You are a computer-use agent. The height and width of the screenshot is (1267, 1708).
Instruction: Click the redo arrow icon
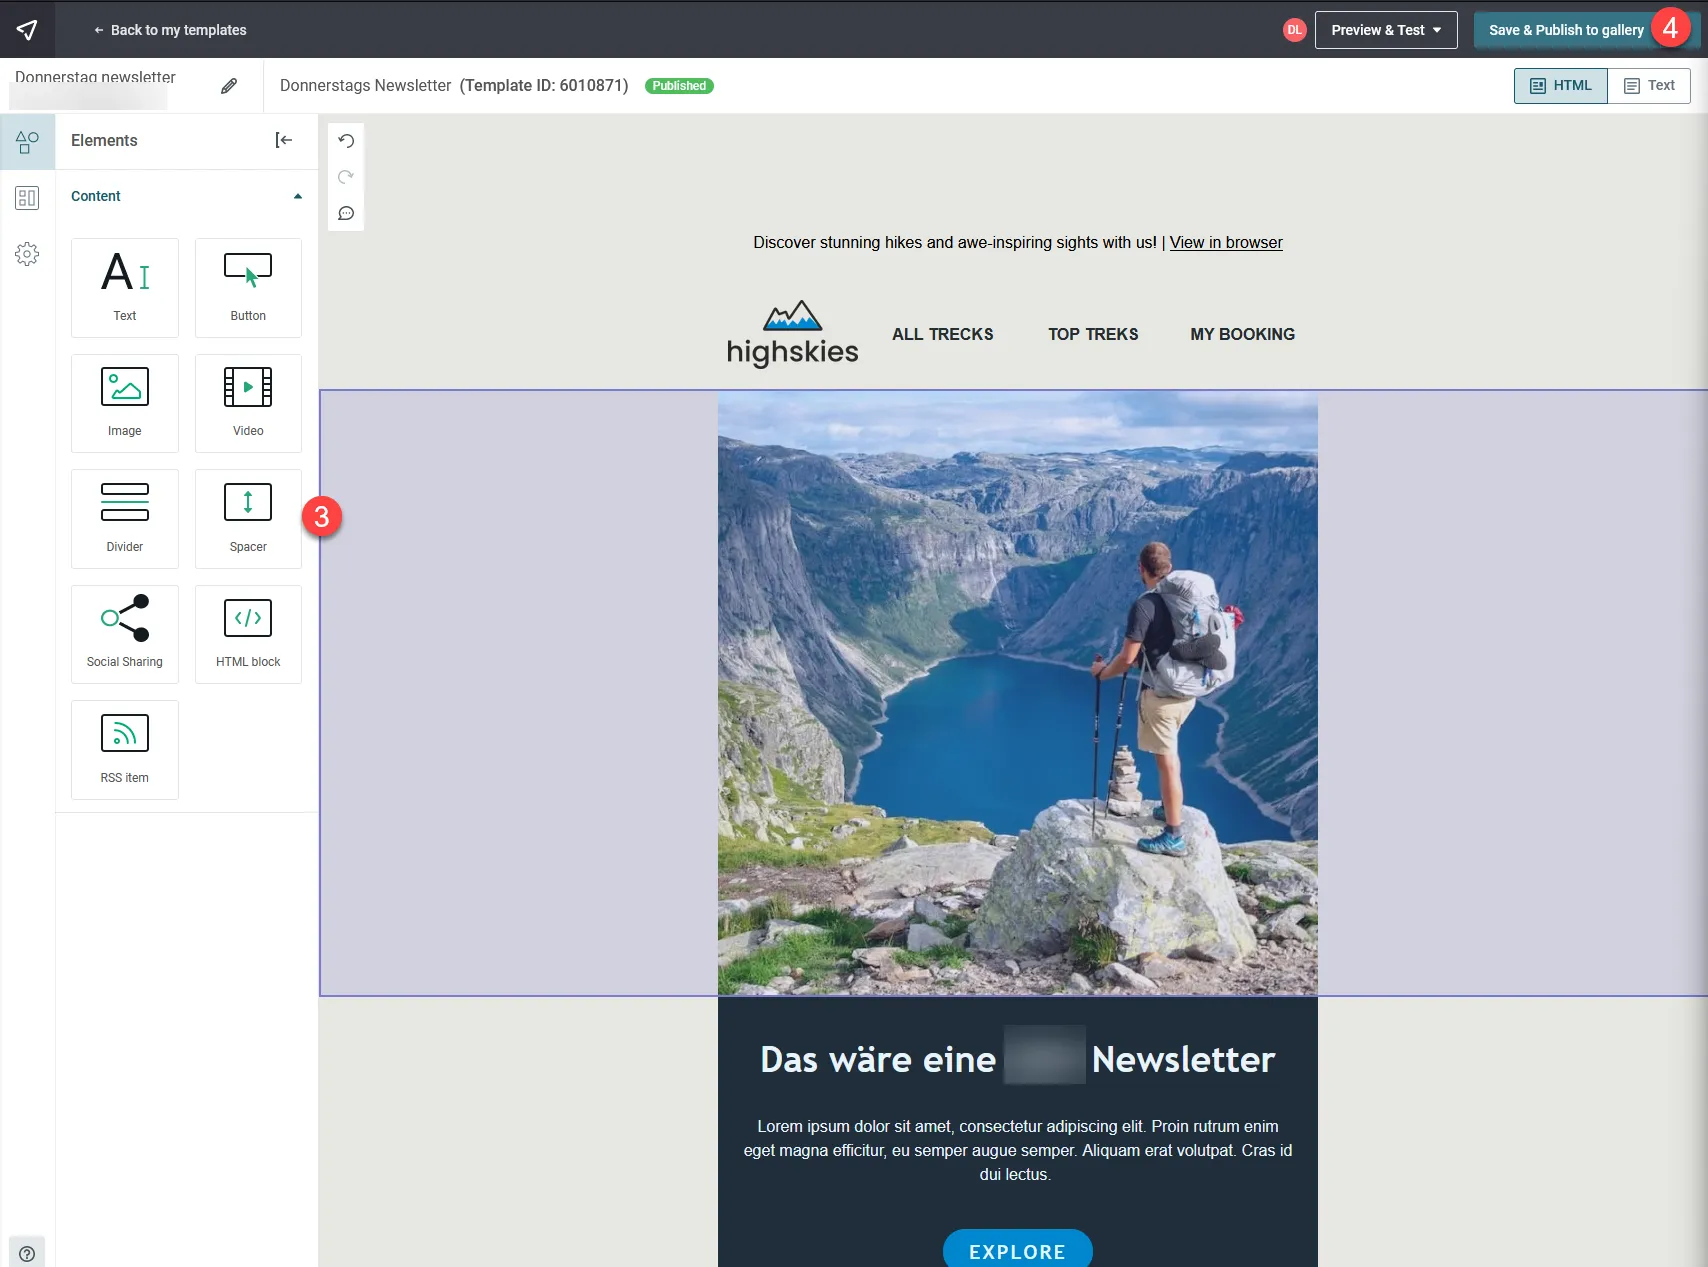346,177
